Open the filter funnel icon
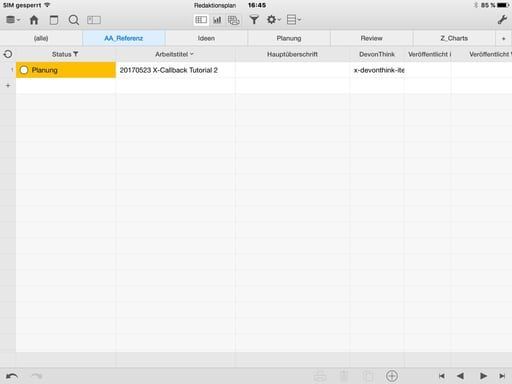Screen dimensions: 512x384 click(254, 20)
